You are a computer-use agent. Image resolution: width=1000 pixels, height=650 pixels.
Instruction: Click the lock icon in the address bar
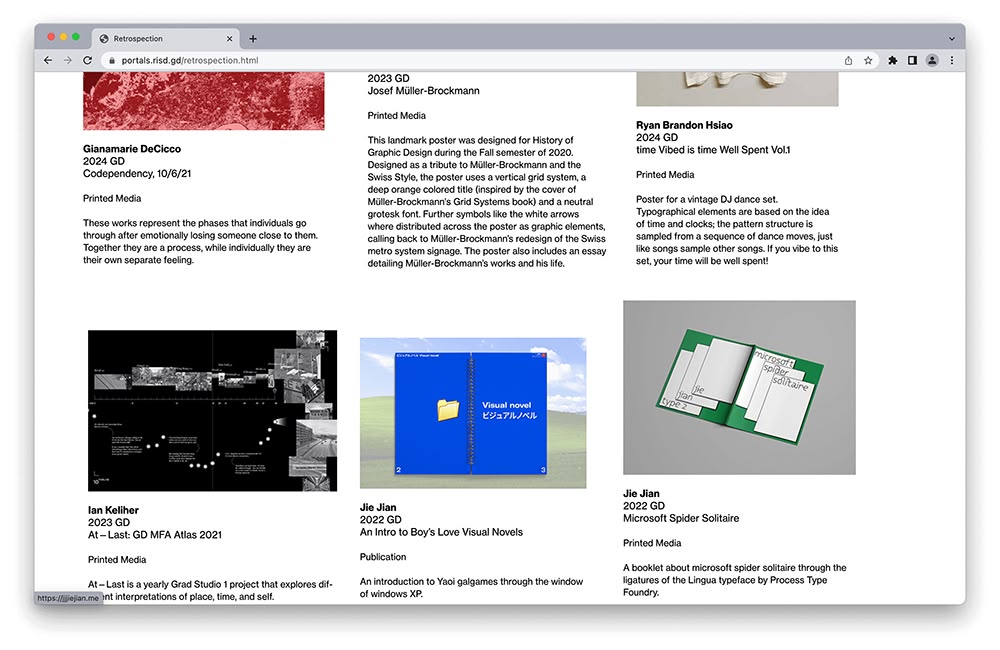112,61
